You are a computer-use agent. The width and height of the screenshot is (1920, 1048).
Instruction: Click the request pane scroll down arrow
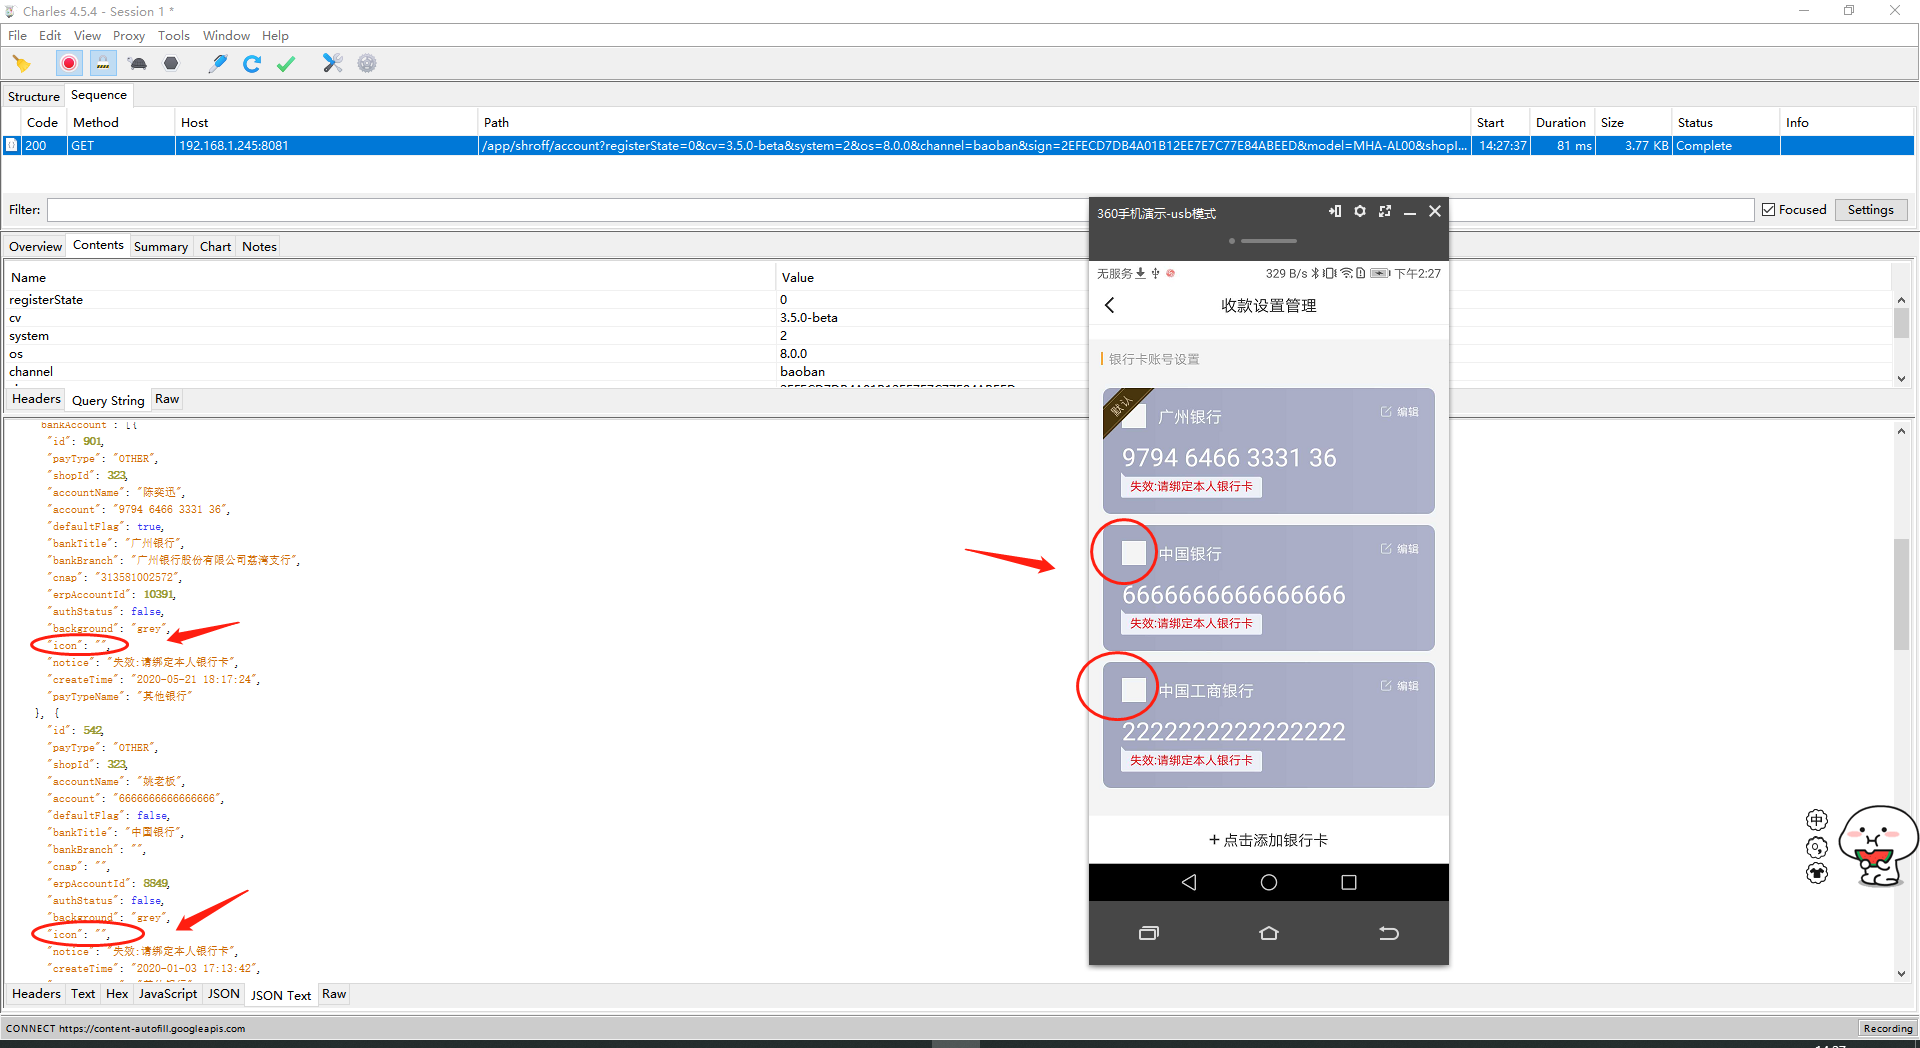[x=1901, y=379]
